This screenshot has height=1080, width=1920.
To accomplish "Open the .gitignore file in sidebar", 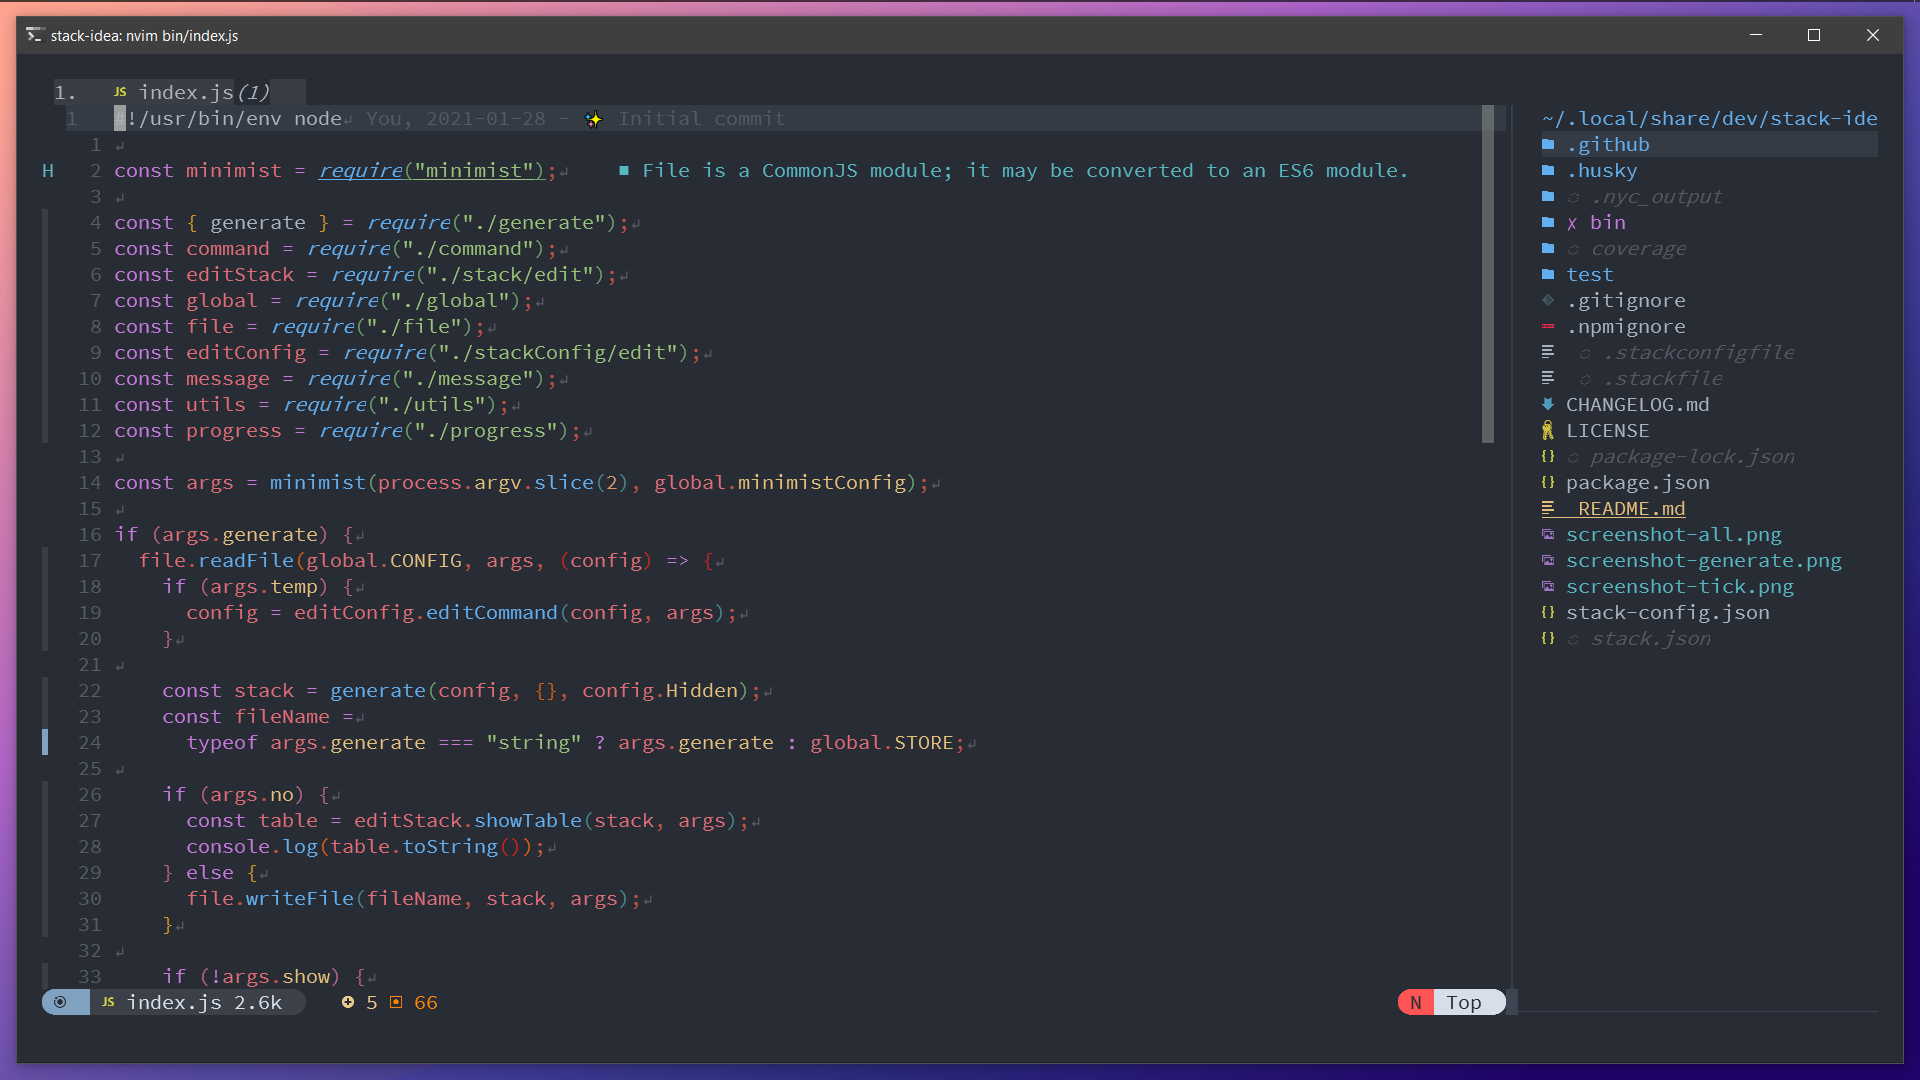I will [x=1623, y=299].
